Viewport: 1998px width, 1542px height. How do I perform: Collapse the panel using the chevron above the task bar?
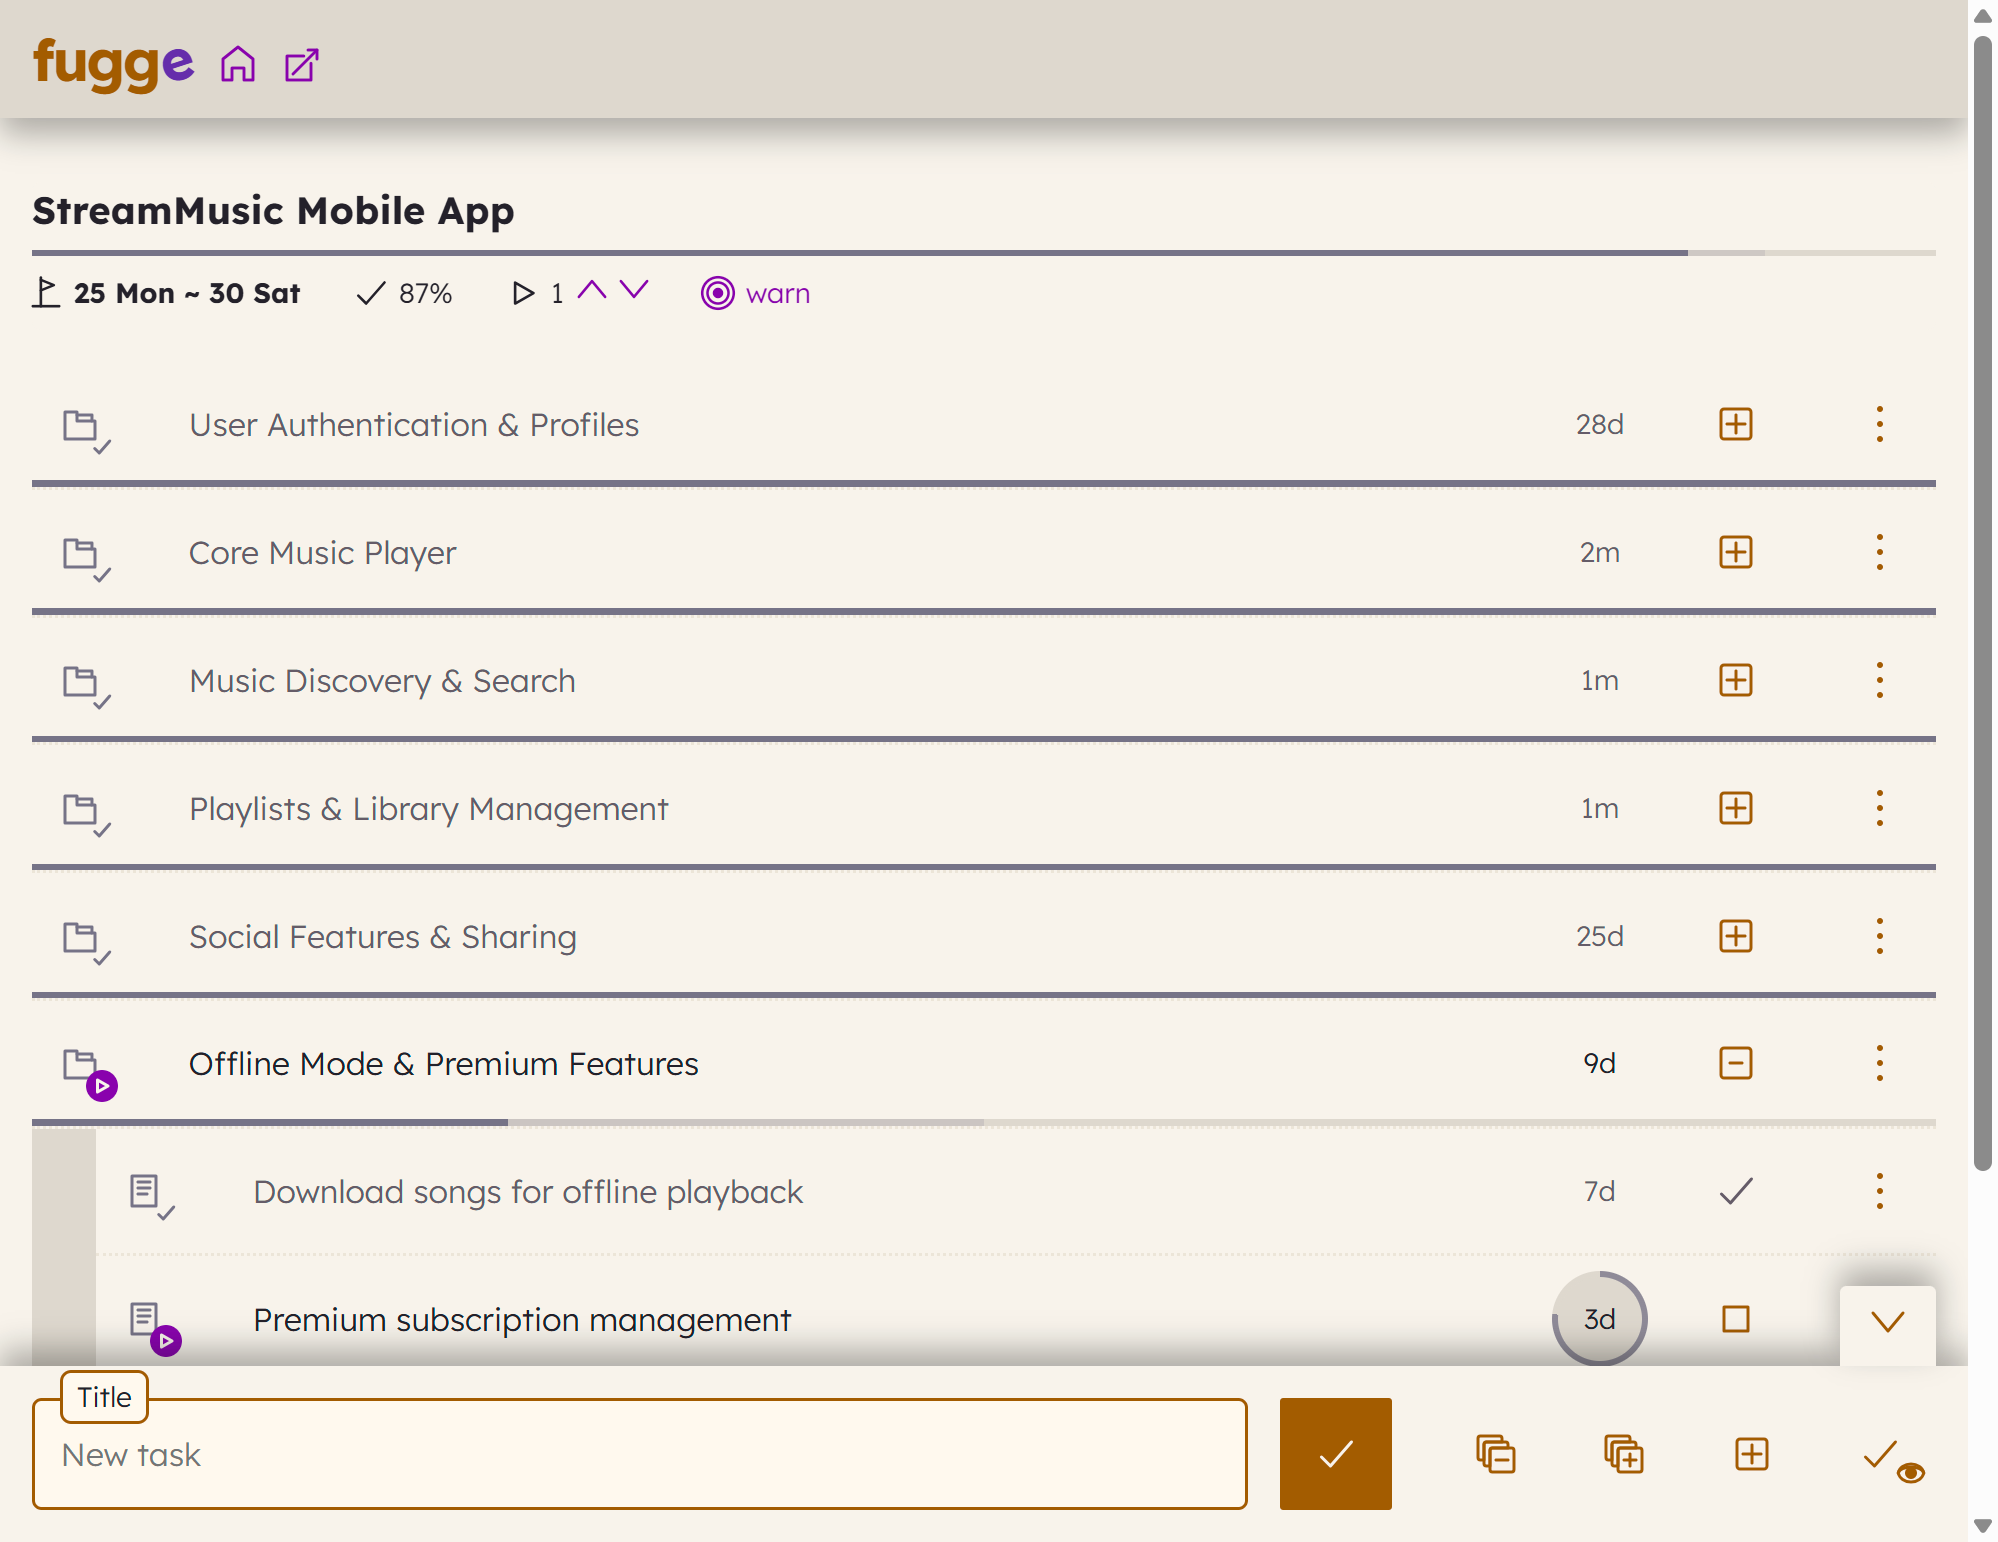pos(1886,1322)
